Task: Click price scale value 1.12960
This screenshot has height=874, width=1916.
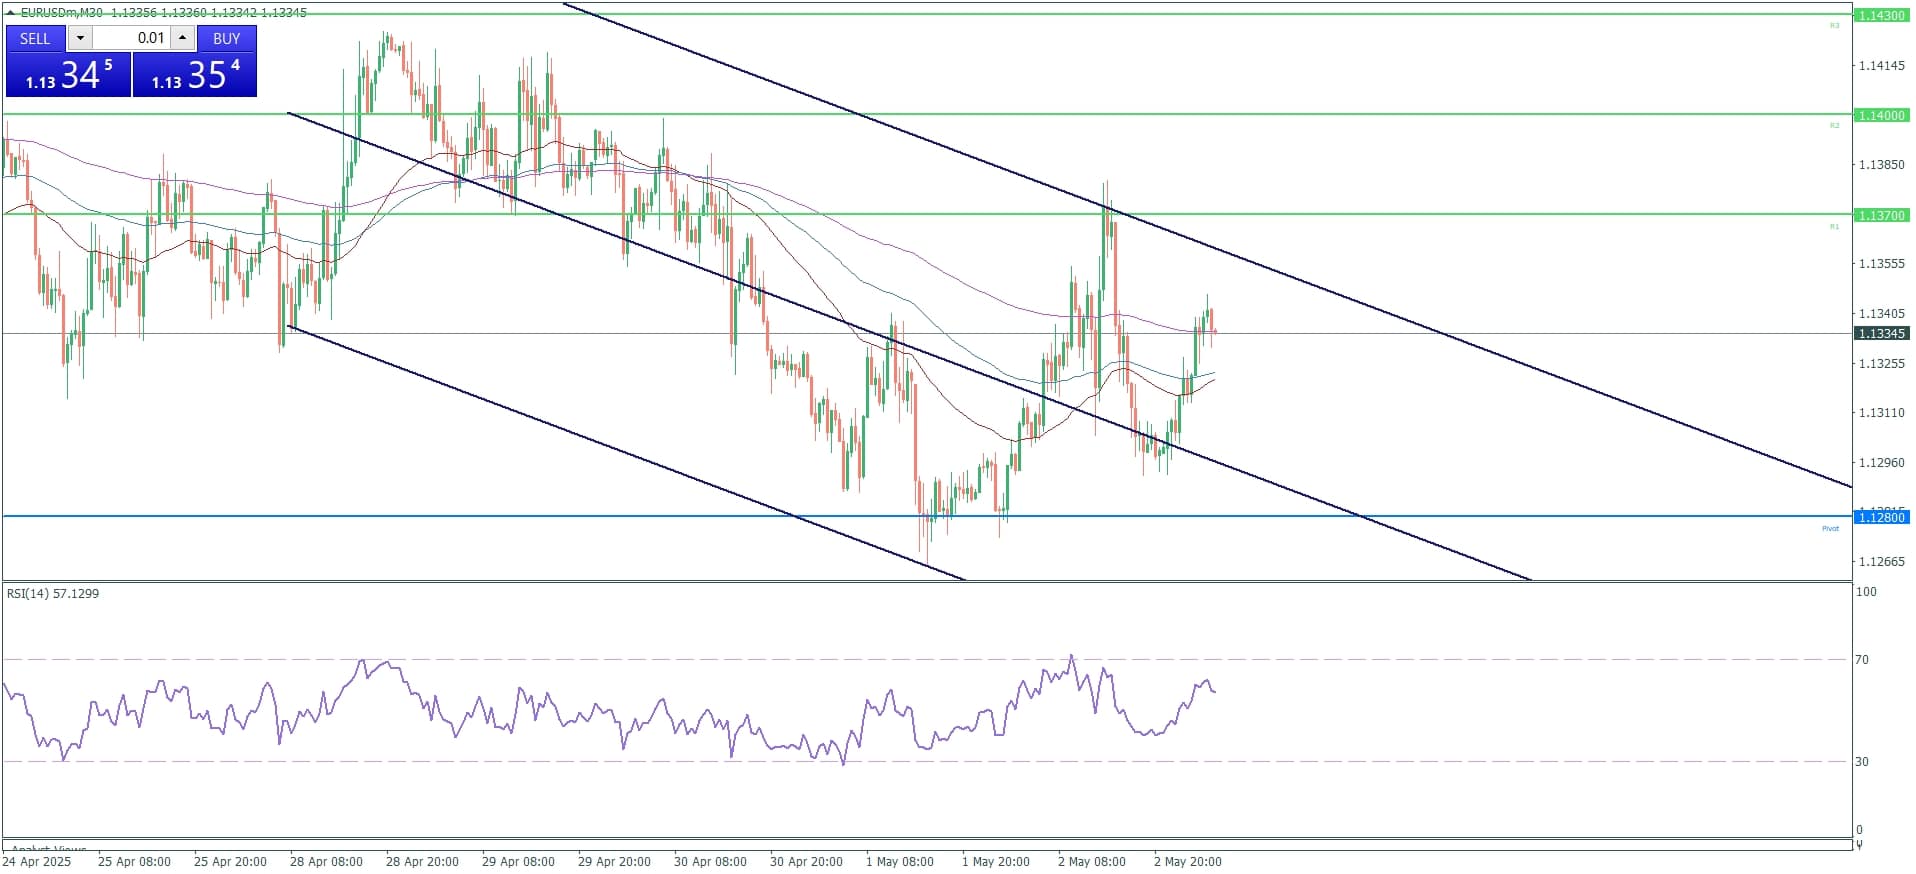Action: coord(1881,462)
